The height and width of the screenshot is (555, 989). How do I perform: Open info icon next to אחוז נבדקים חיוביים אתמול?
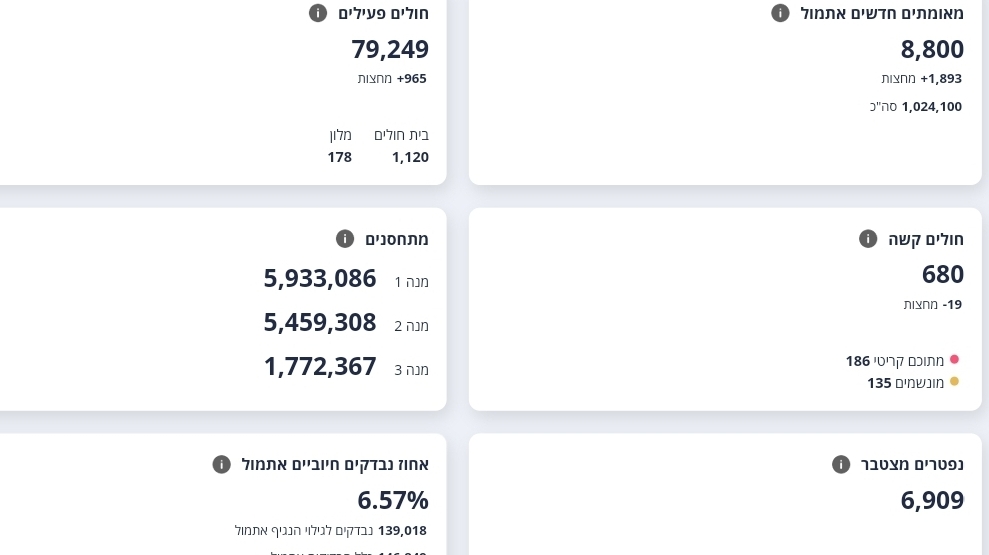pyautogui.click(x=221, y=464)
